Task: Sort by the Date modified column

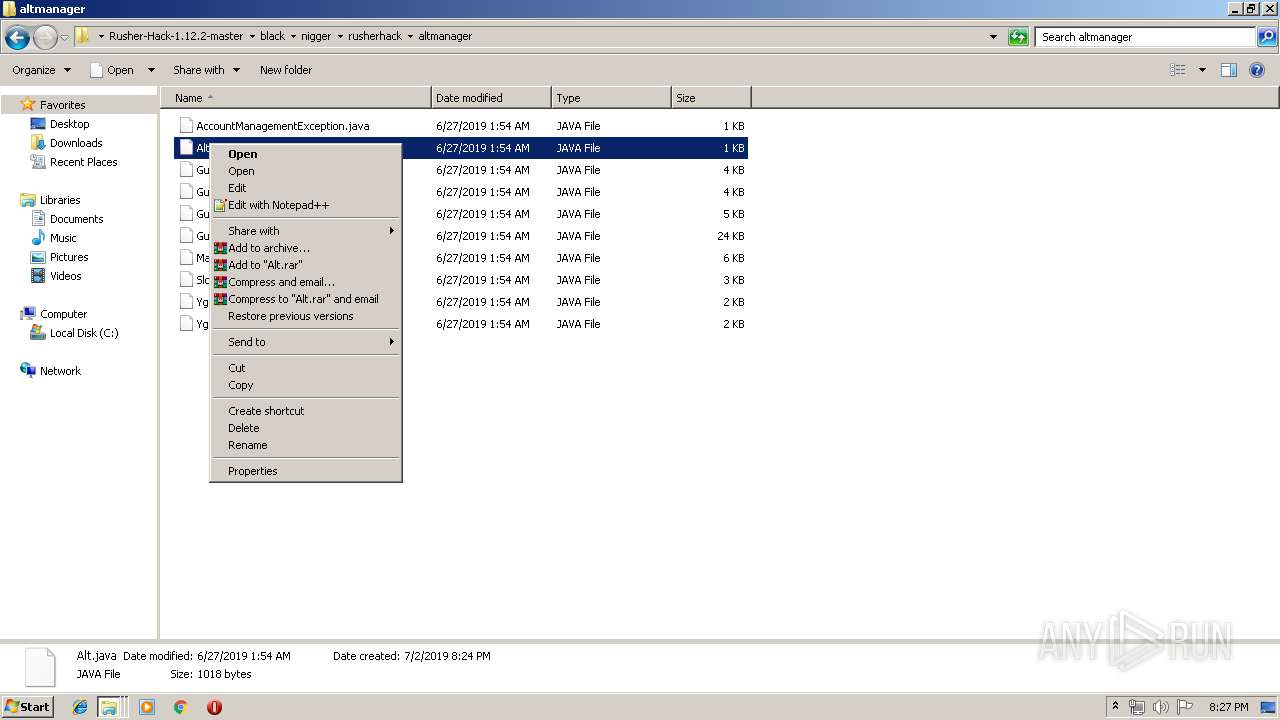Action: pos(491,98)
